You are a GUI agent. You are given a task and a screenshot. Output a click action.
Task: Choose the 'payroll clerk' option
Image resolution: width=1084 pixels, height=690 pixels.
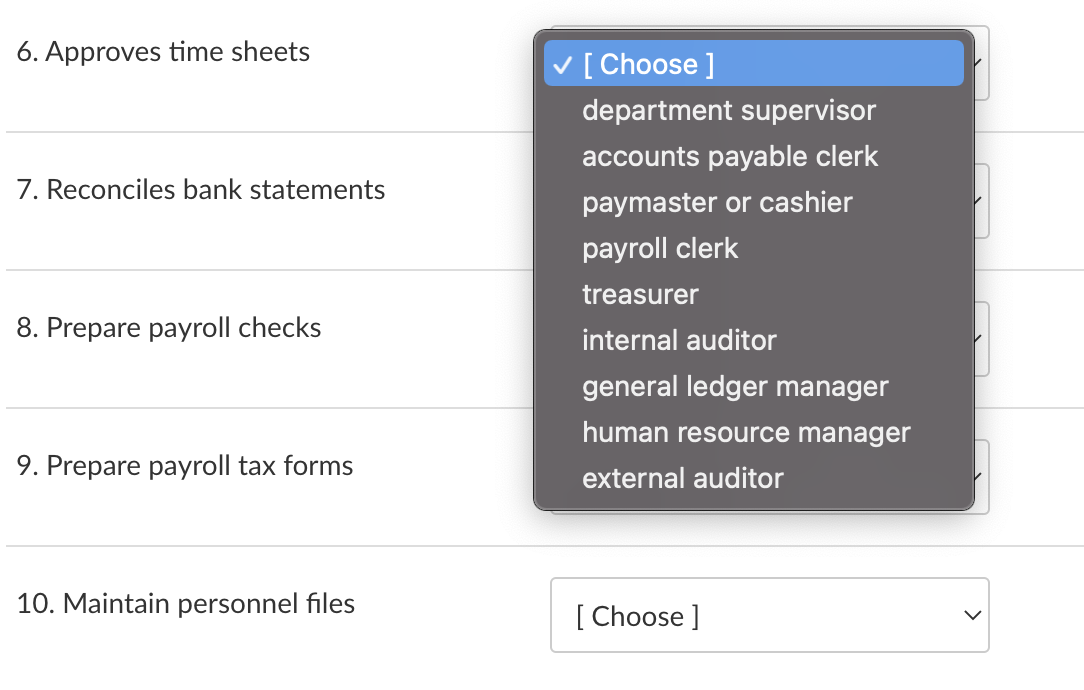(660, 248)
